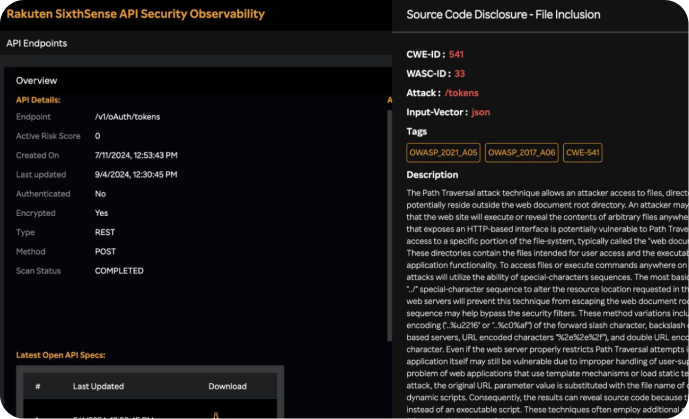689x419 pixels.
Task: Click the /tokens attack value
Action: point(461,93)
